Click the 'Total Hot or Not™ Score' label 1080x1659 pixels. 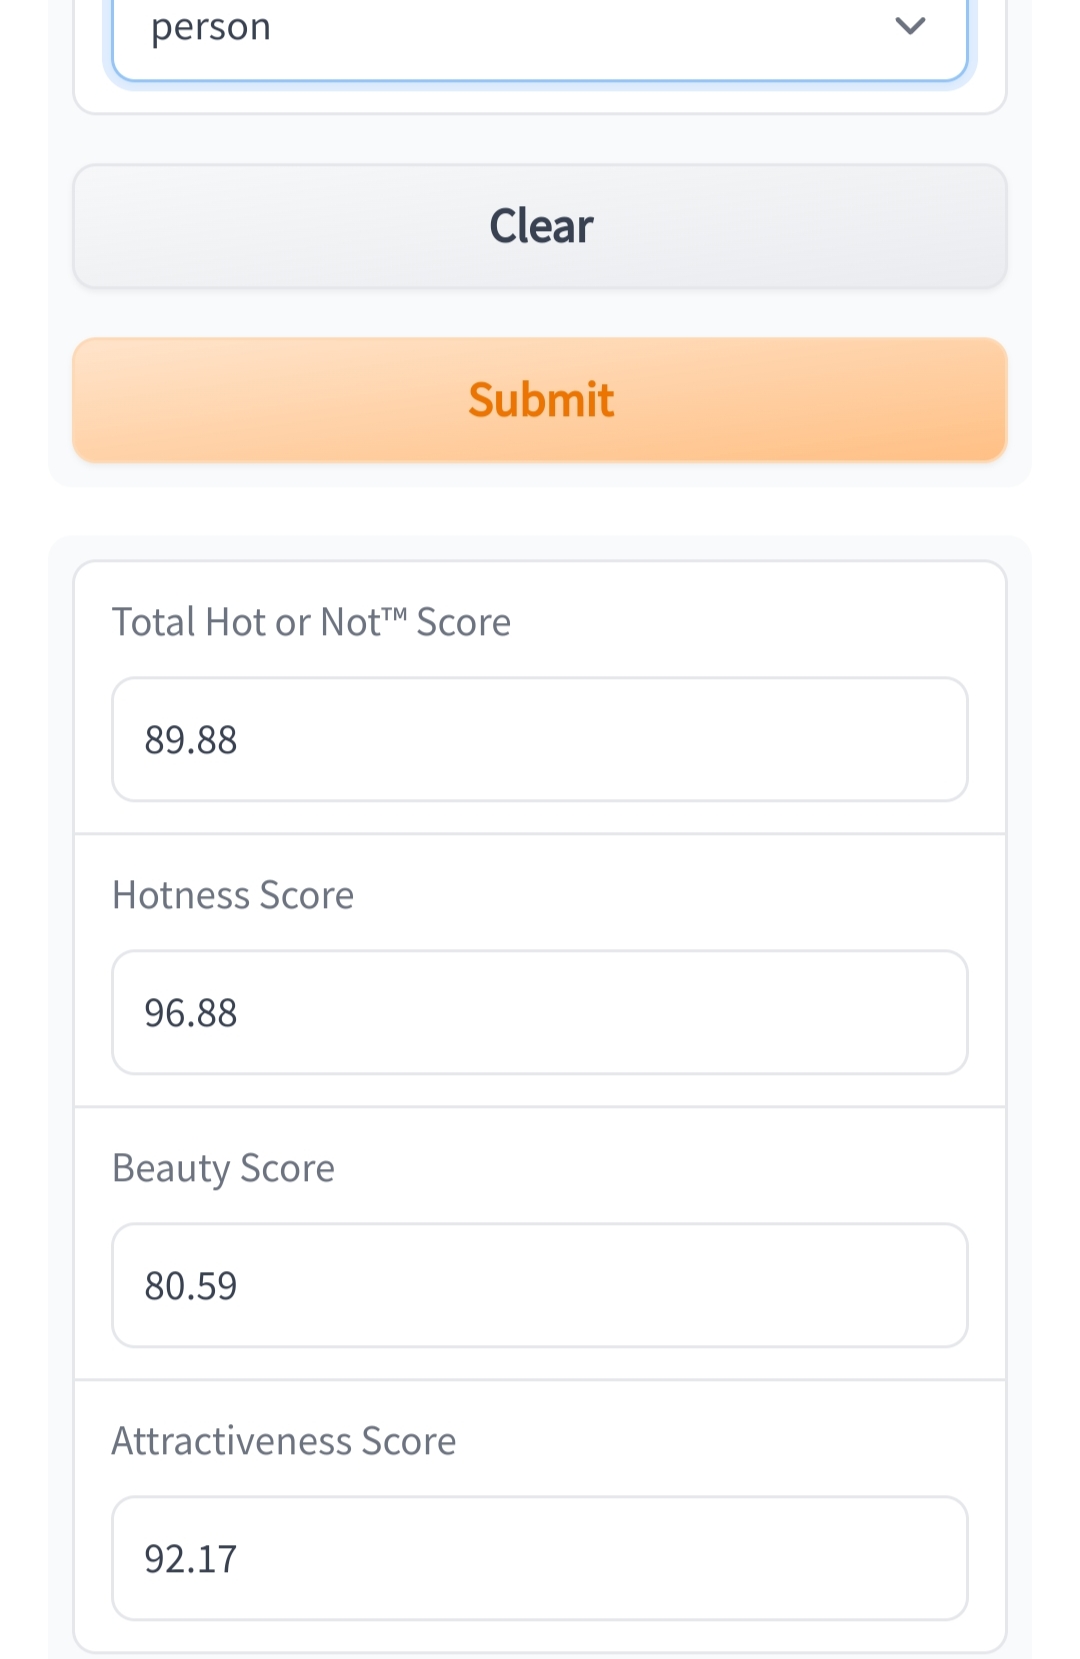[x=311, y=622]
